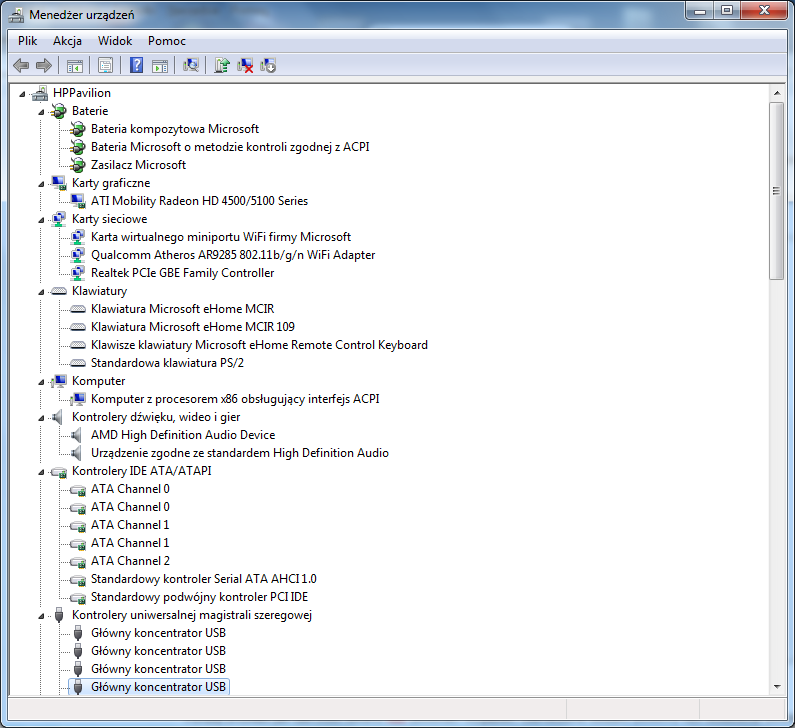Image resolution: width=795 pixels, height=728 pixels.
Task: Click the Kontrolery IDE ATA/ATAPI category icon
Action: 59,472
